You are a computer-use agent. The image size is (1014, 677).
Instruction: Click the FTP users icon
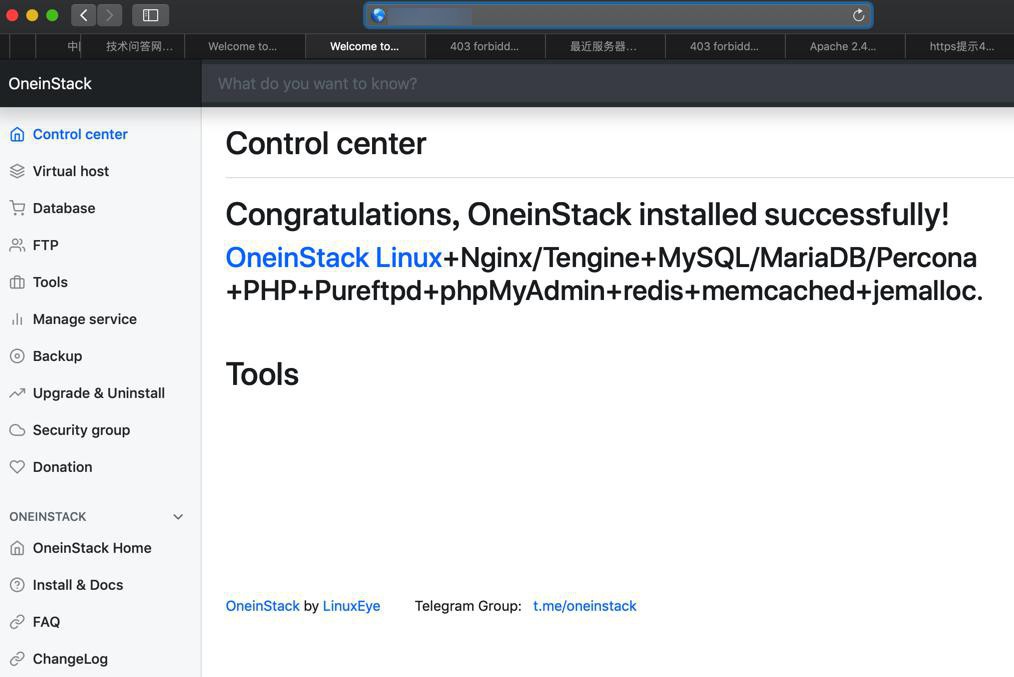click(x=17, y=245)
